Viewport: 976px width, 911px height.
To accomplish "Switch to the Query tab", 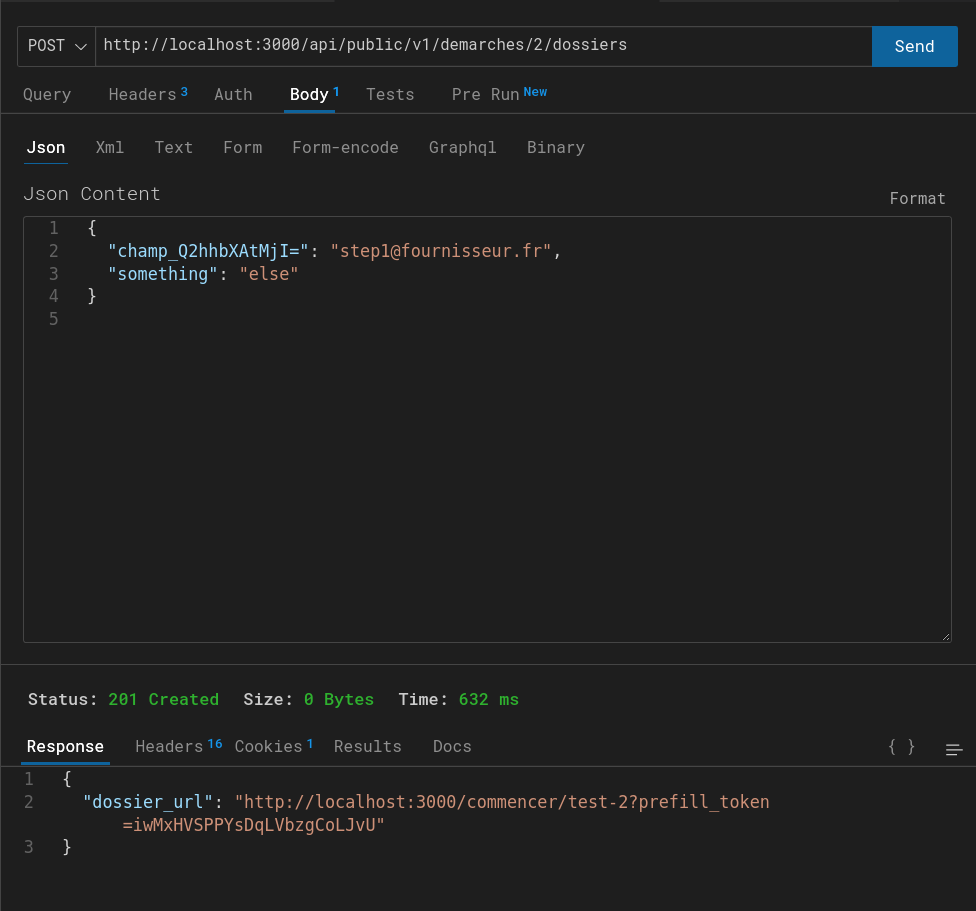I will [x=47, y=95].
